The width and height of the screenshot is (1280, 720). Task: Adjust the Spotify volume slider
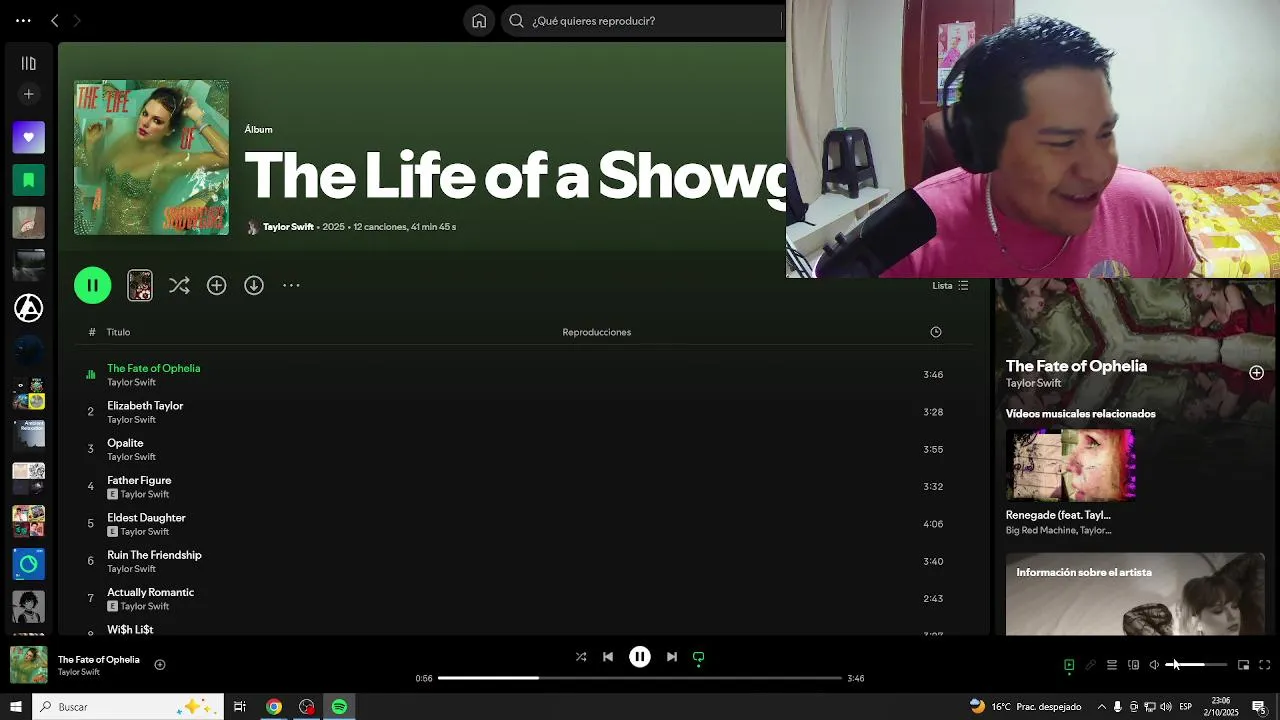(x=1196, y=665)
